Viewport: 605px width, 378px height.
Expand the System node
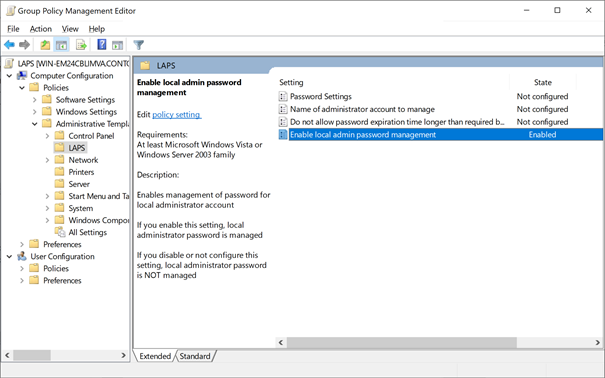pyautogui.click(x=47, y=208)
